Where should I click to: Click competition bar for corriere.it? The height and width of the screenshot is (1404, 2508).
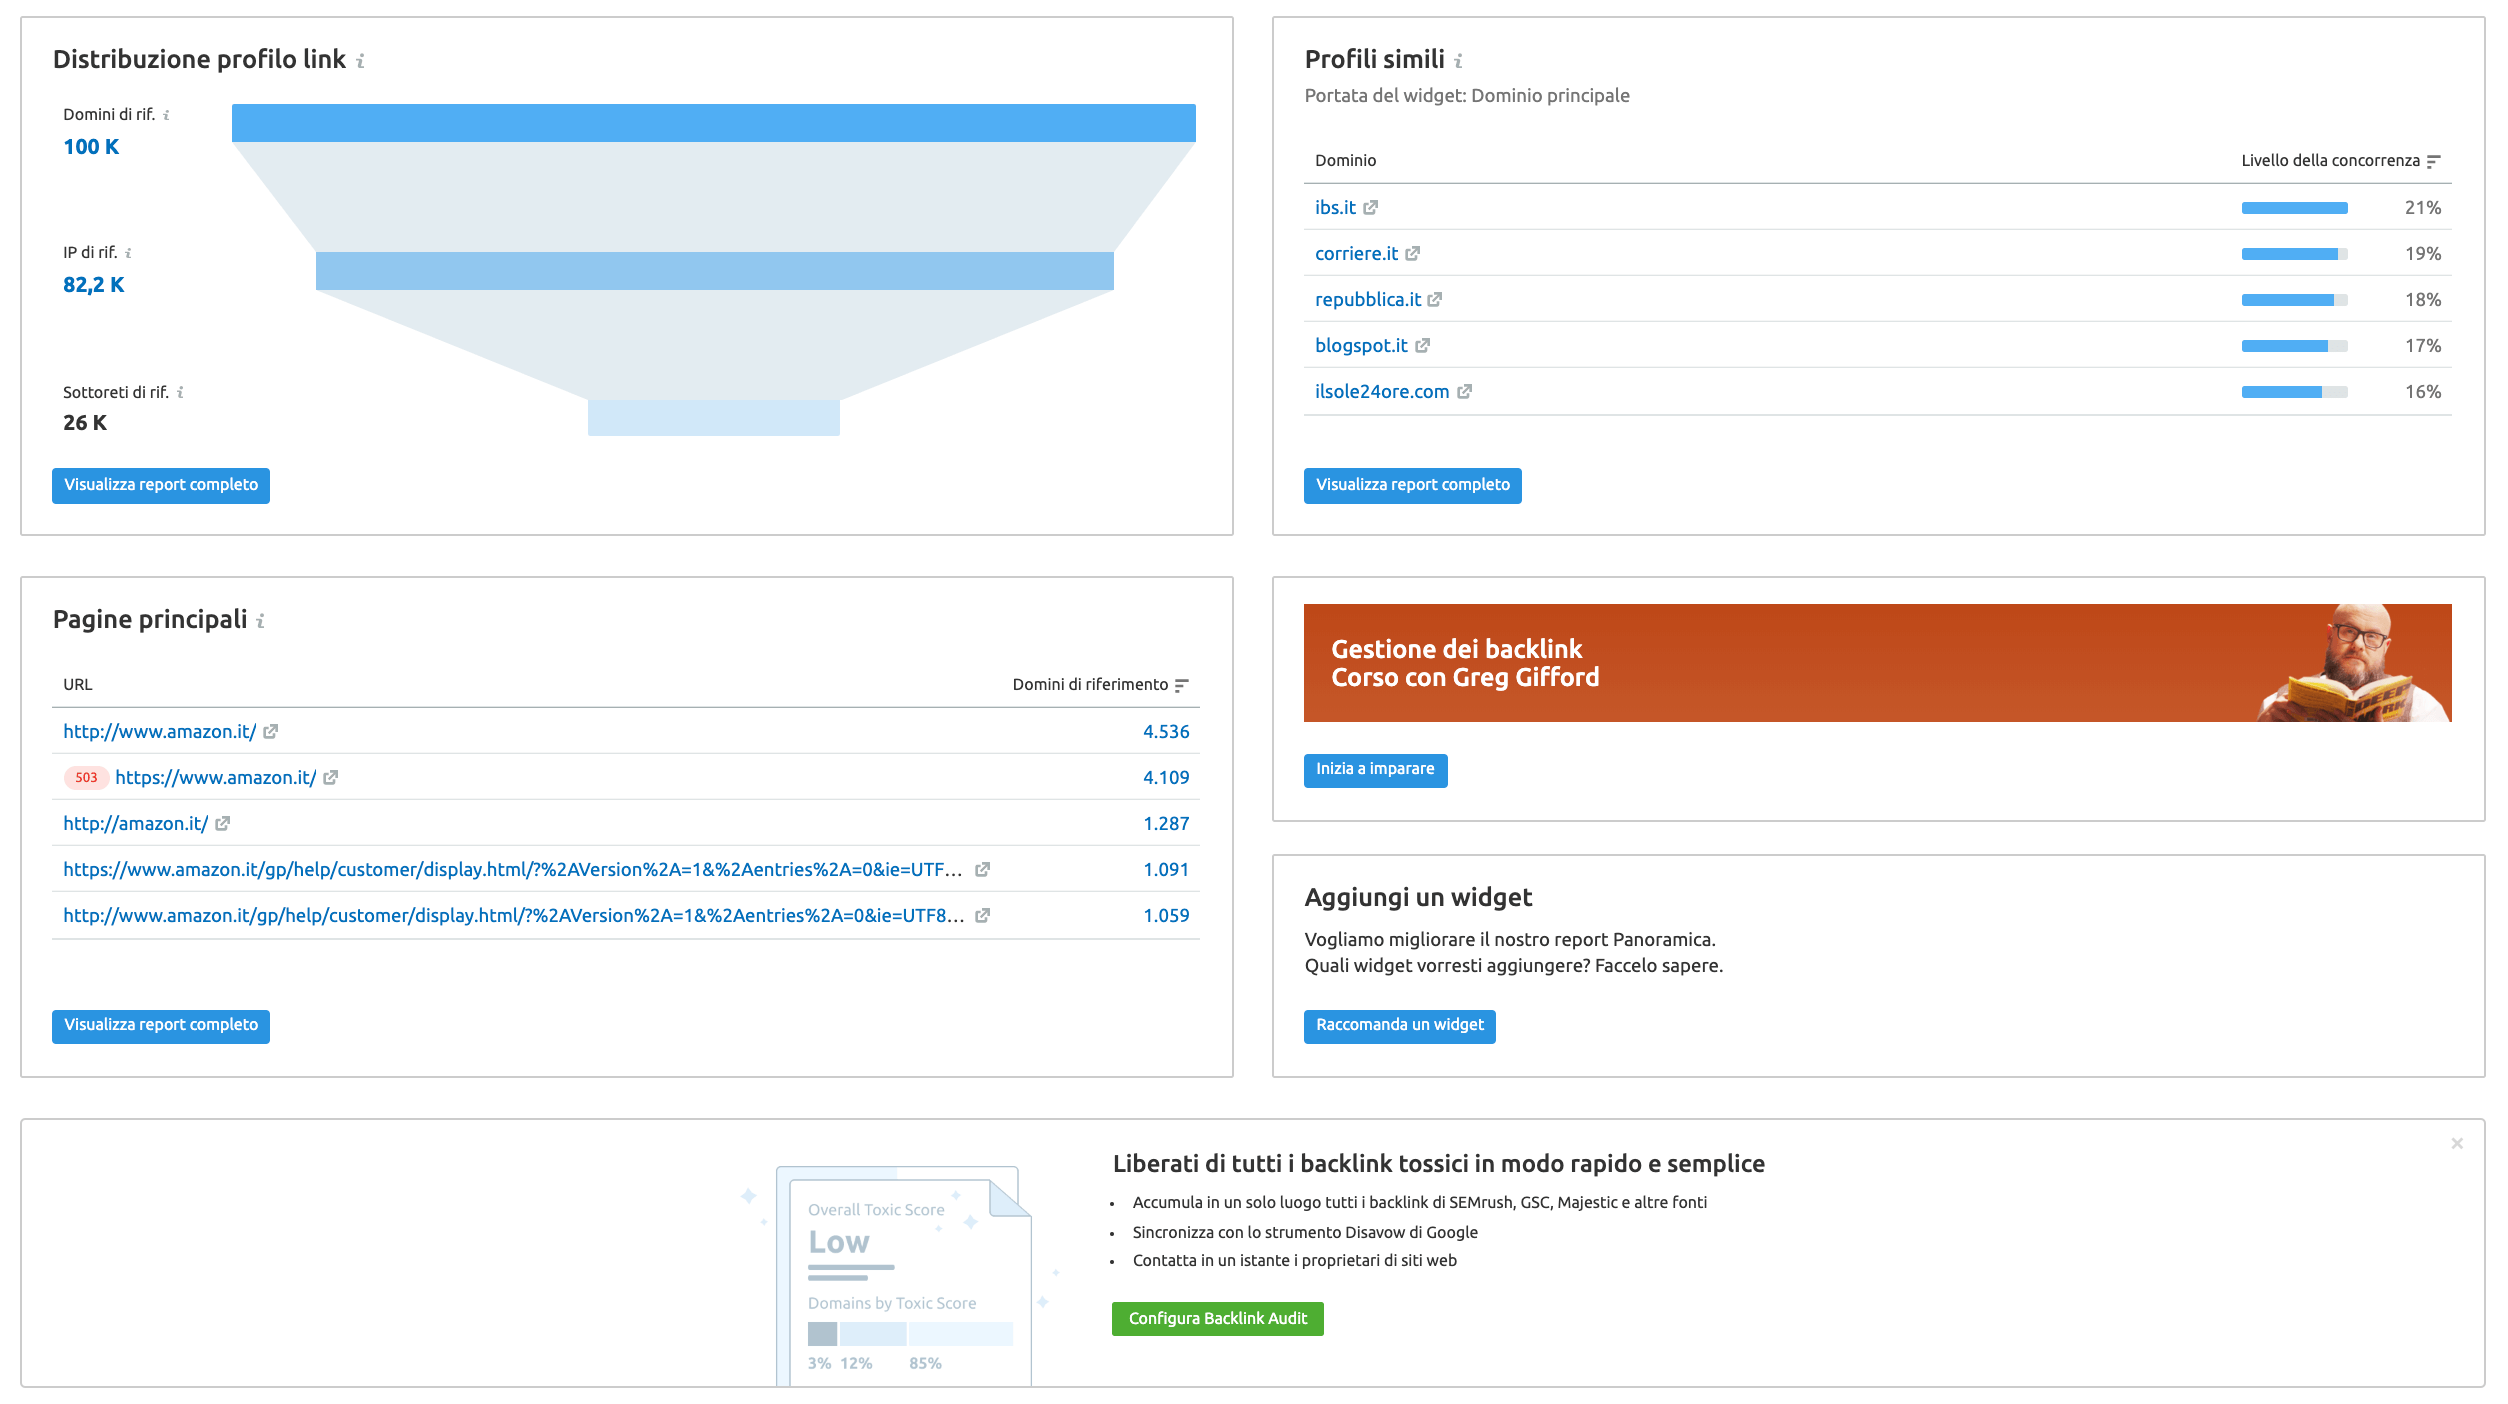[2295, 254]
